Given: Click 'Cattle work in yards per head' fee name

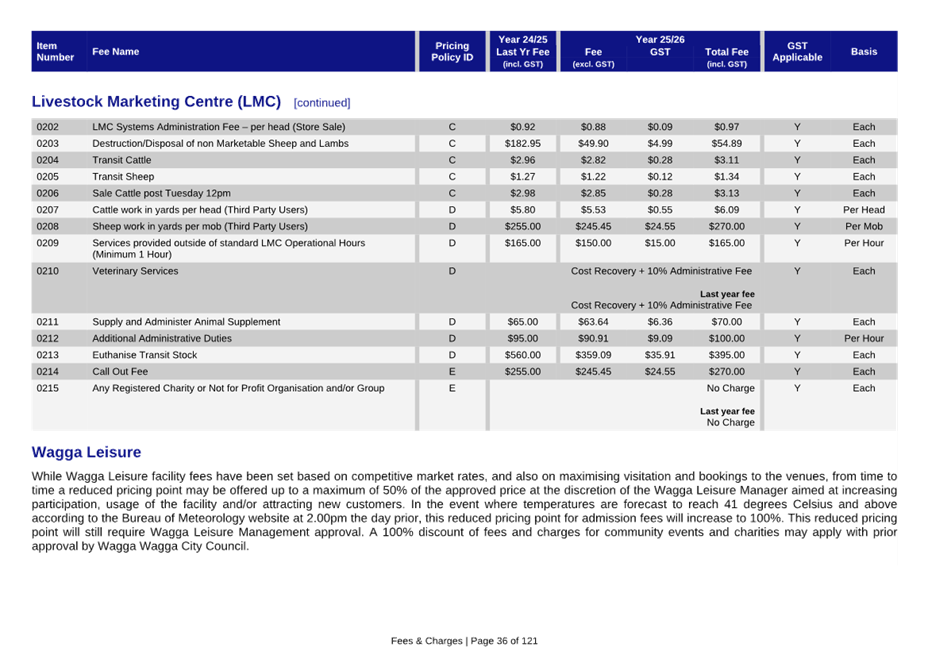Looking at the screenshot, I should tap(200, 210).
